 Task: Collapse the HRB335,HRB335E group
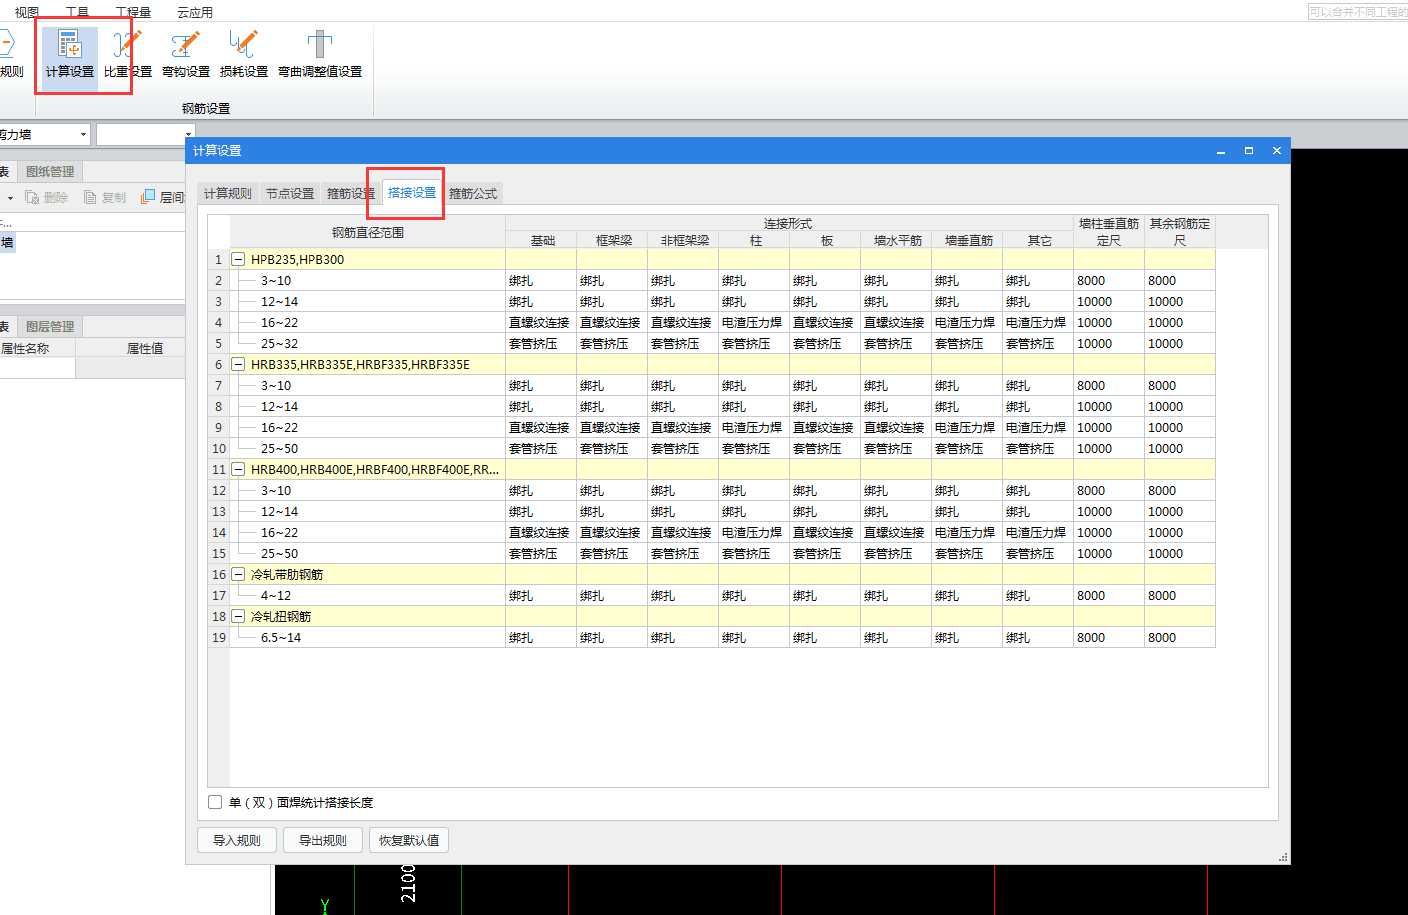[x=238, y=364]
